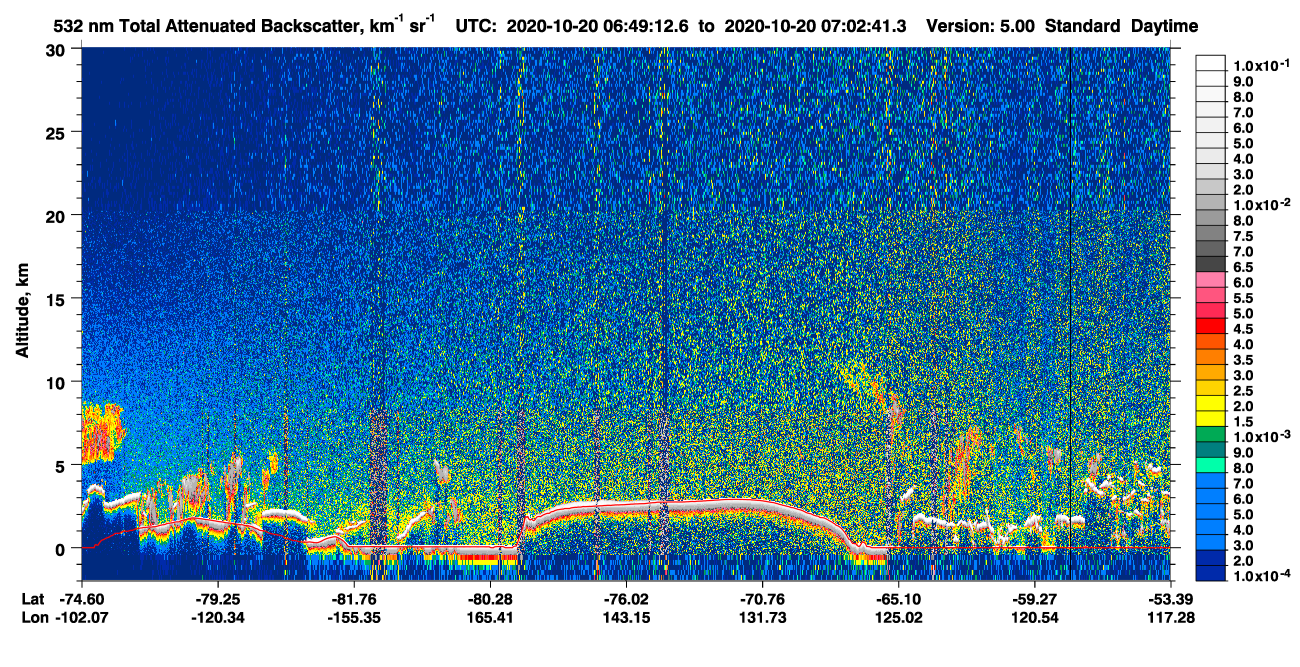Click colorbar label "7.5"

tap(1243, 236)
